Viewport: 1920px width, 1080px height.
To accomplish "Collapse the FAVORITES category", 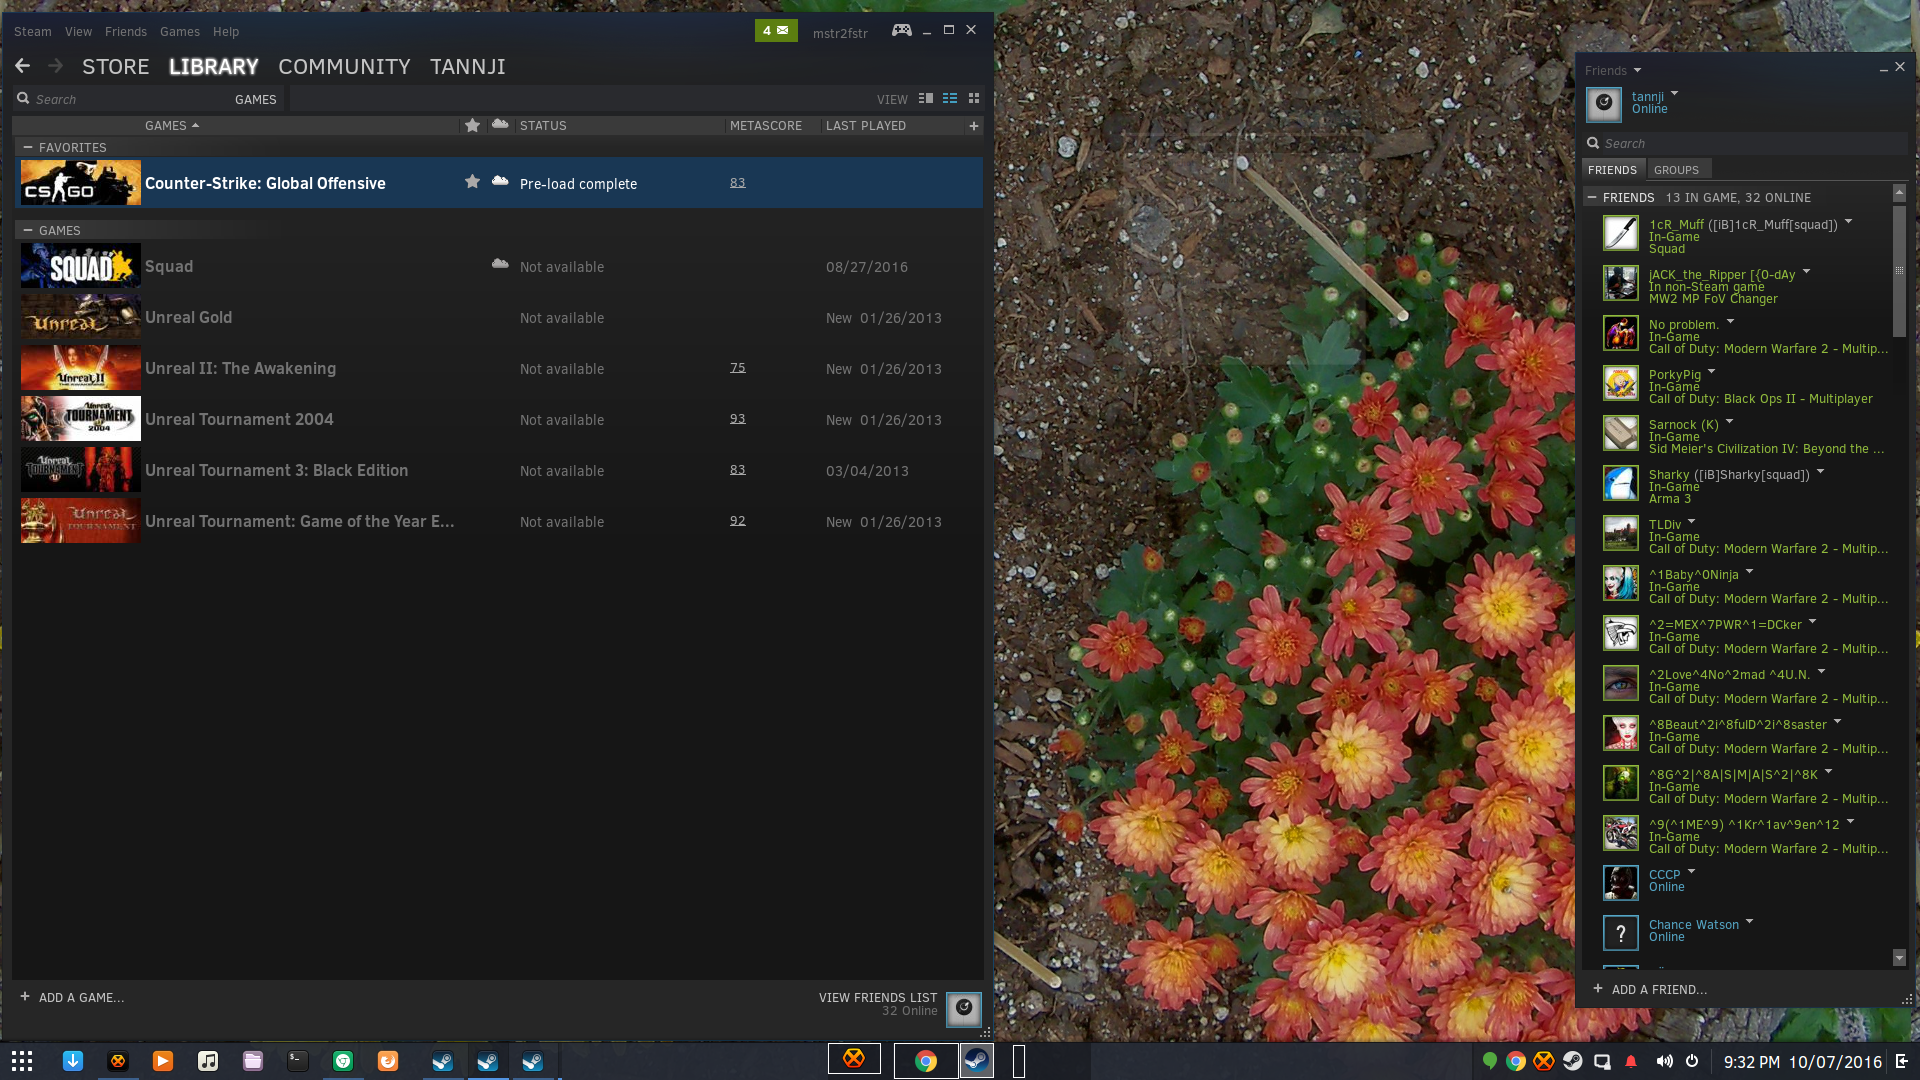I will coord(28,147).
